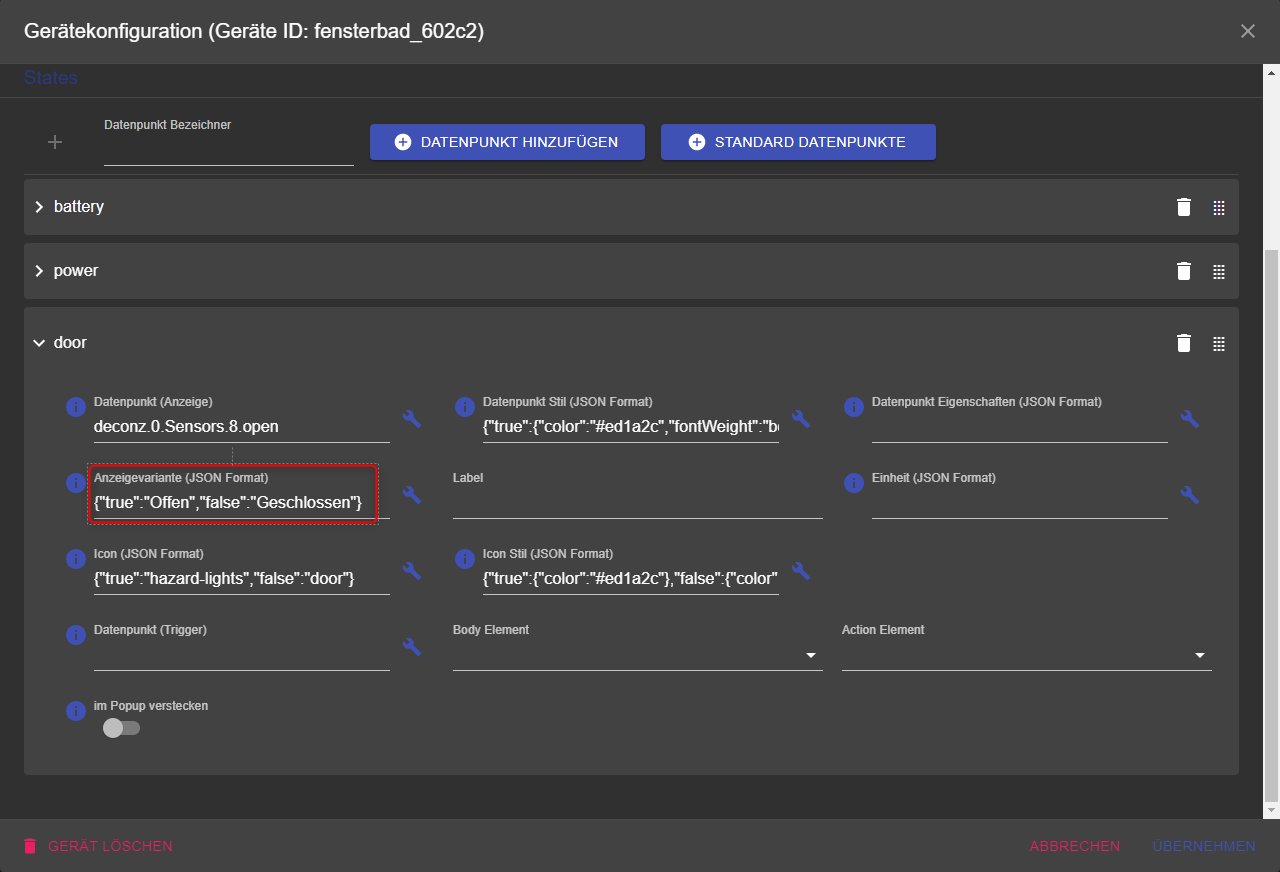The height and width of the screenshot is (872, 1280).
Task: Click Standard Datenpunkte button
Action: 798,142
